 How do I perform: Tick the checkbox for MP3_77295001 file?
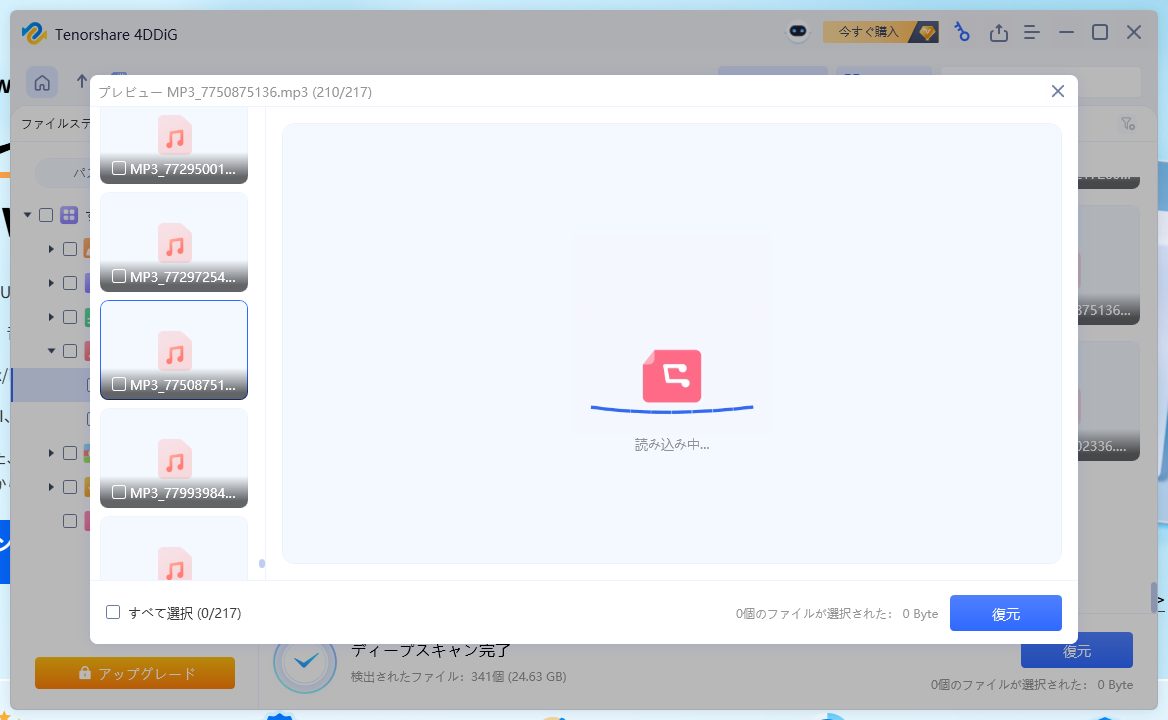119,169
